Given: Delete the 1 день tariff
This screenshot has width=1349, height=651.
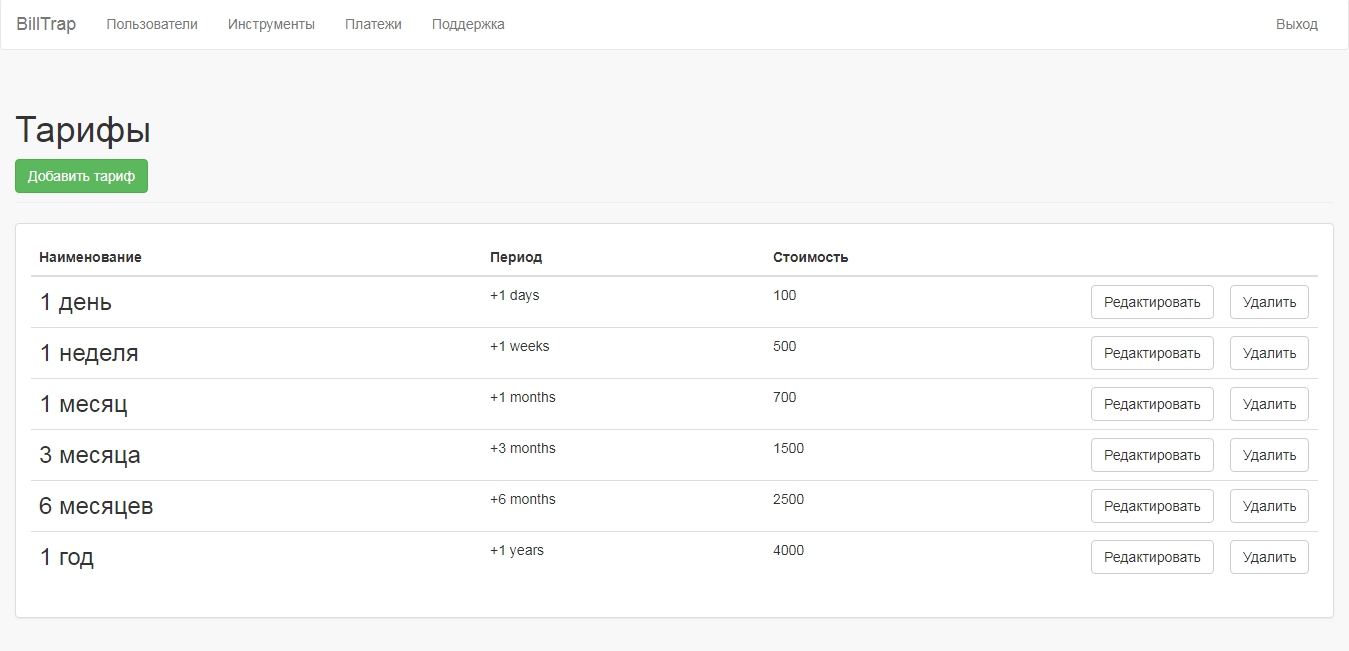Looking at the screenshot, I should [1268, 302].
